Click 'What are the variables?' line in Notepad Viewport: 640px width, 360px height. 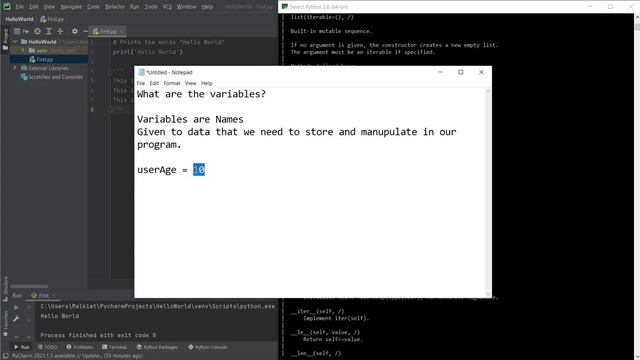coord(201,94)
